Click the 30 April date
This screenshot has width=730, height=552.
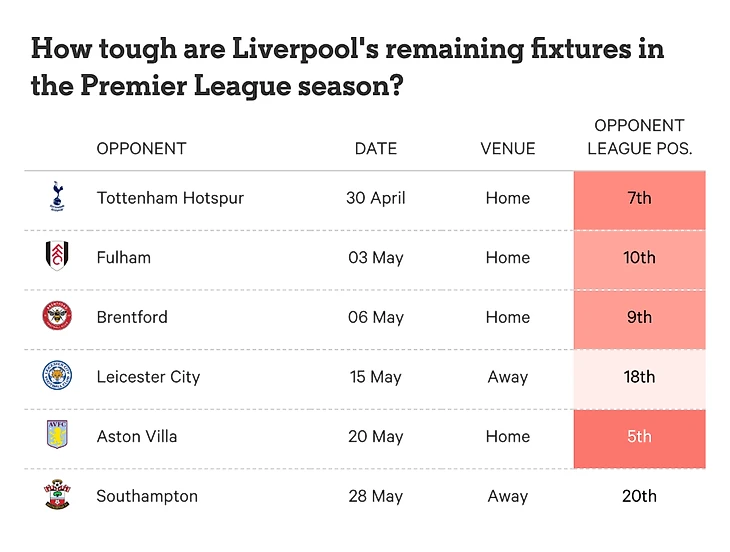click(376, 198)
